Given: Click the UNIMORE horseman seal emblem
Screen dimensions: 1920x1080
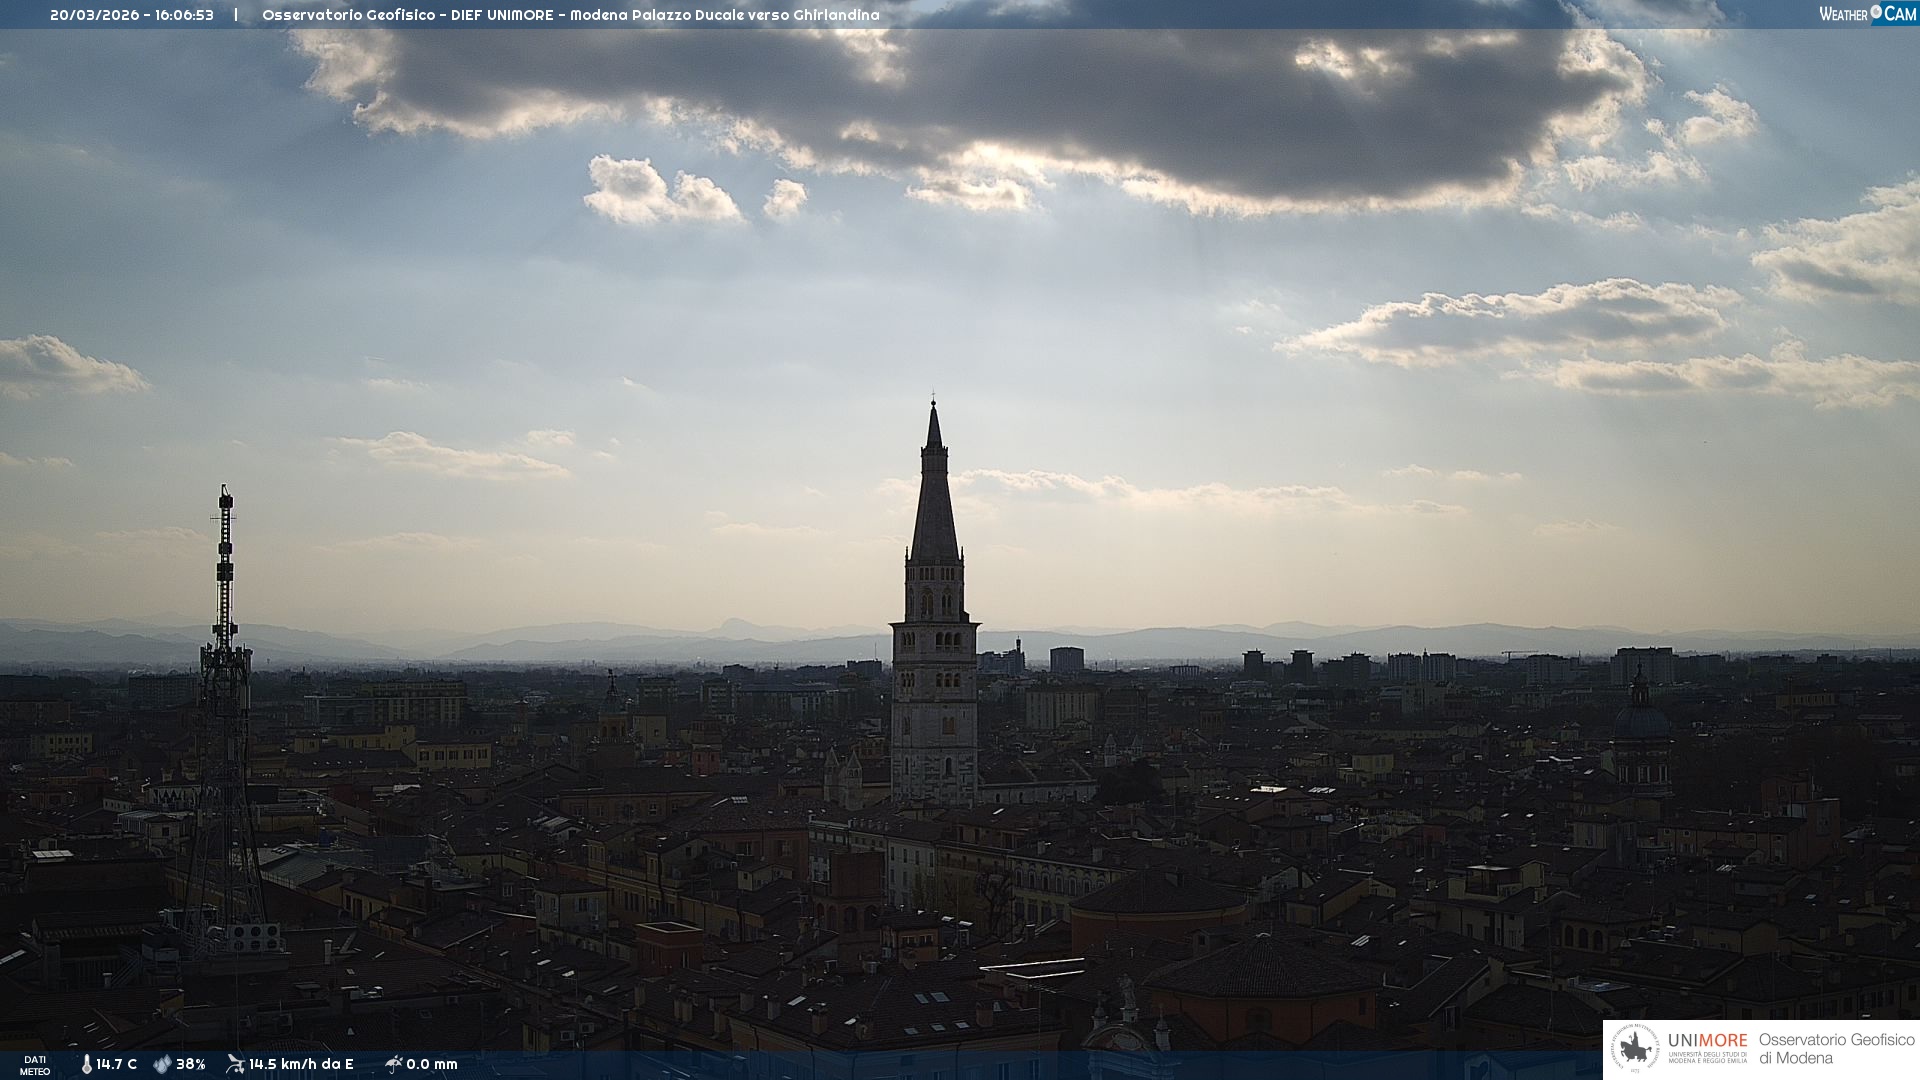Looking at the screenshot, I should (x=1635, y=1049).
